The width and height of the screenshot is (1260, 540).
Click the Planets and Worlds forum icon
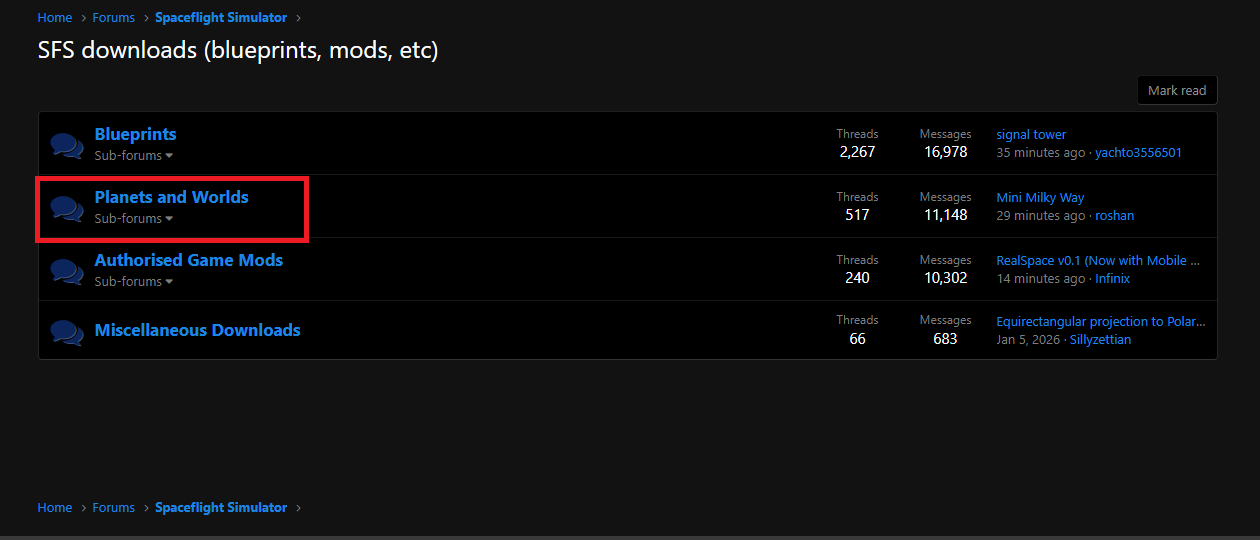[67, 209]
